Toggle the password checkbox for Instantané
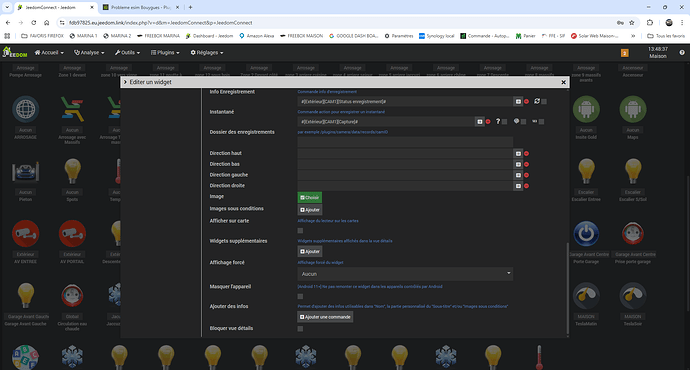This screenshot has width=690, height=370. click(542, 122)
